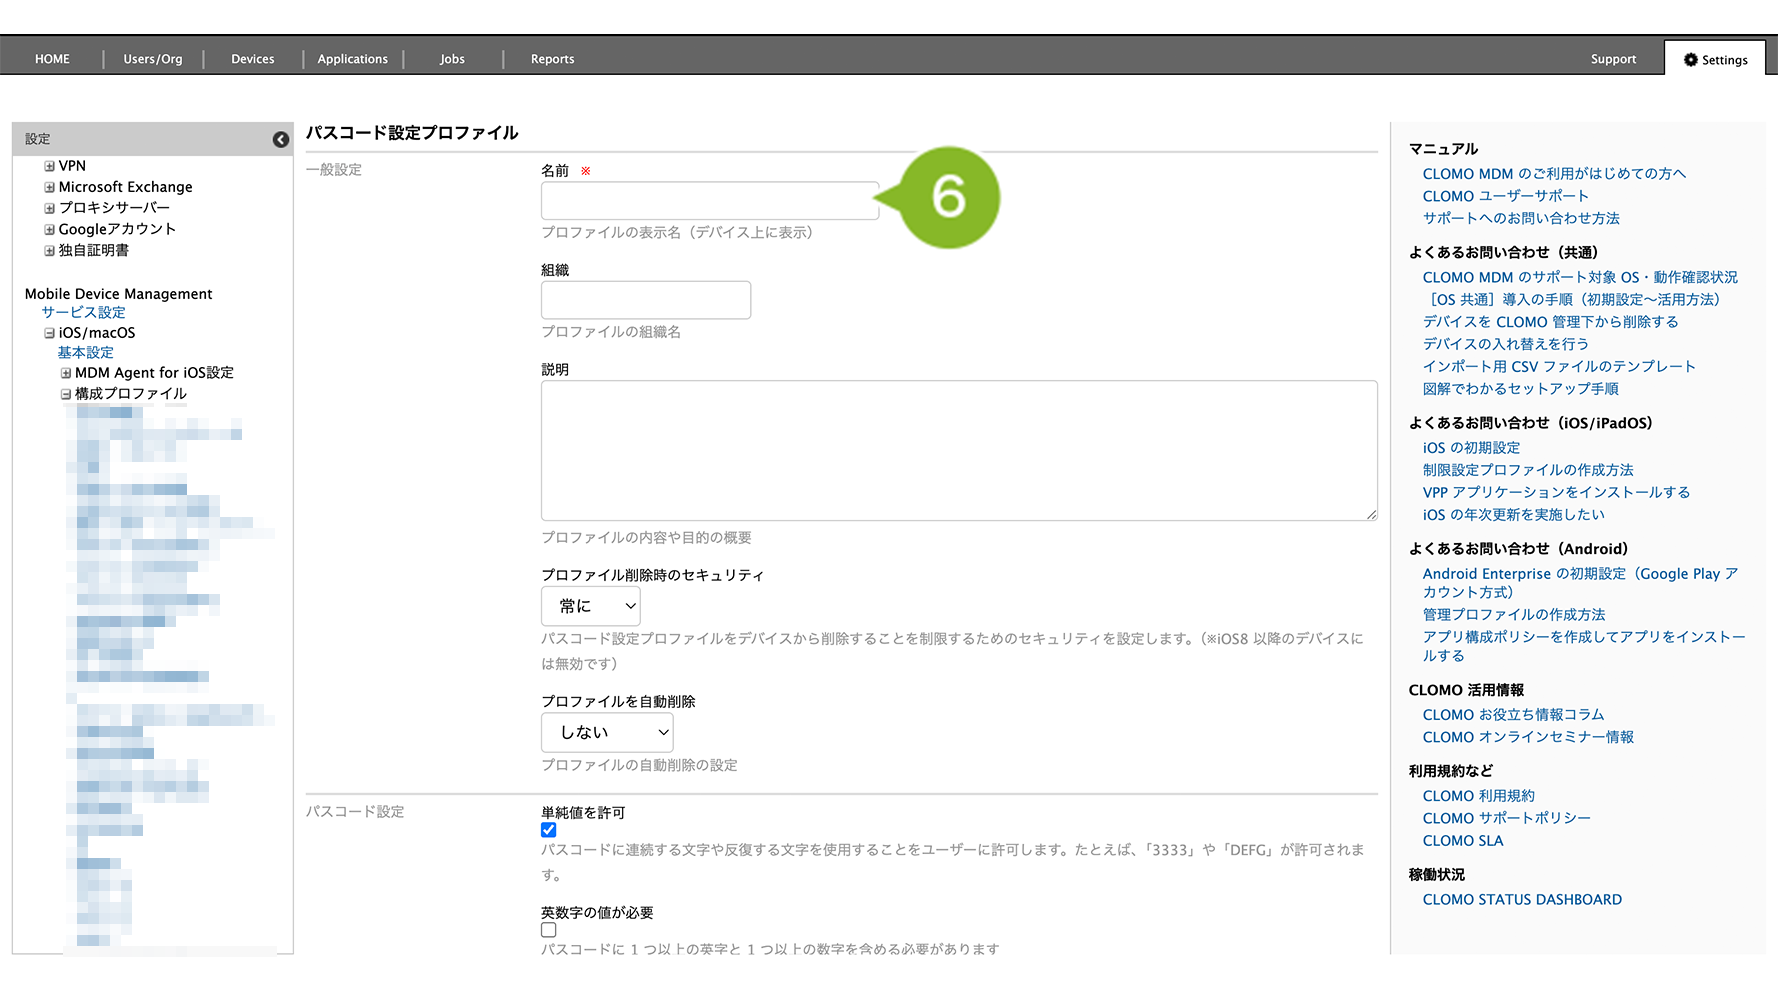
Task: Collapse the 設定 sidebar with arrow icon
Action: coord(281,140)
